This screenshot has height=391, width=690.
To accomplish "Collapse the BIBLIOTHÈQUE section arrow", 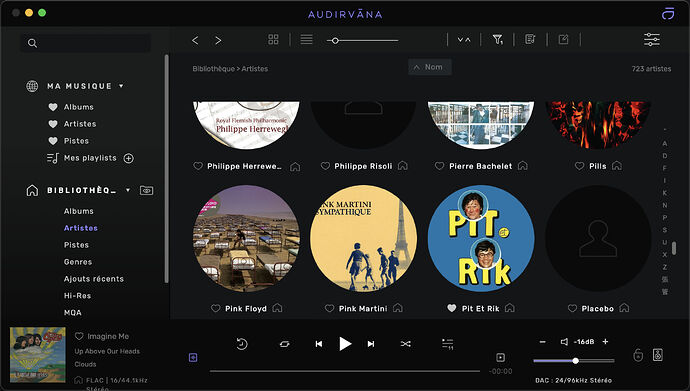I will [x=128, y=190].
